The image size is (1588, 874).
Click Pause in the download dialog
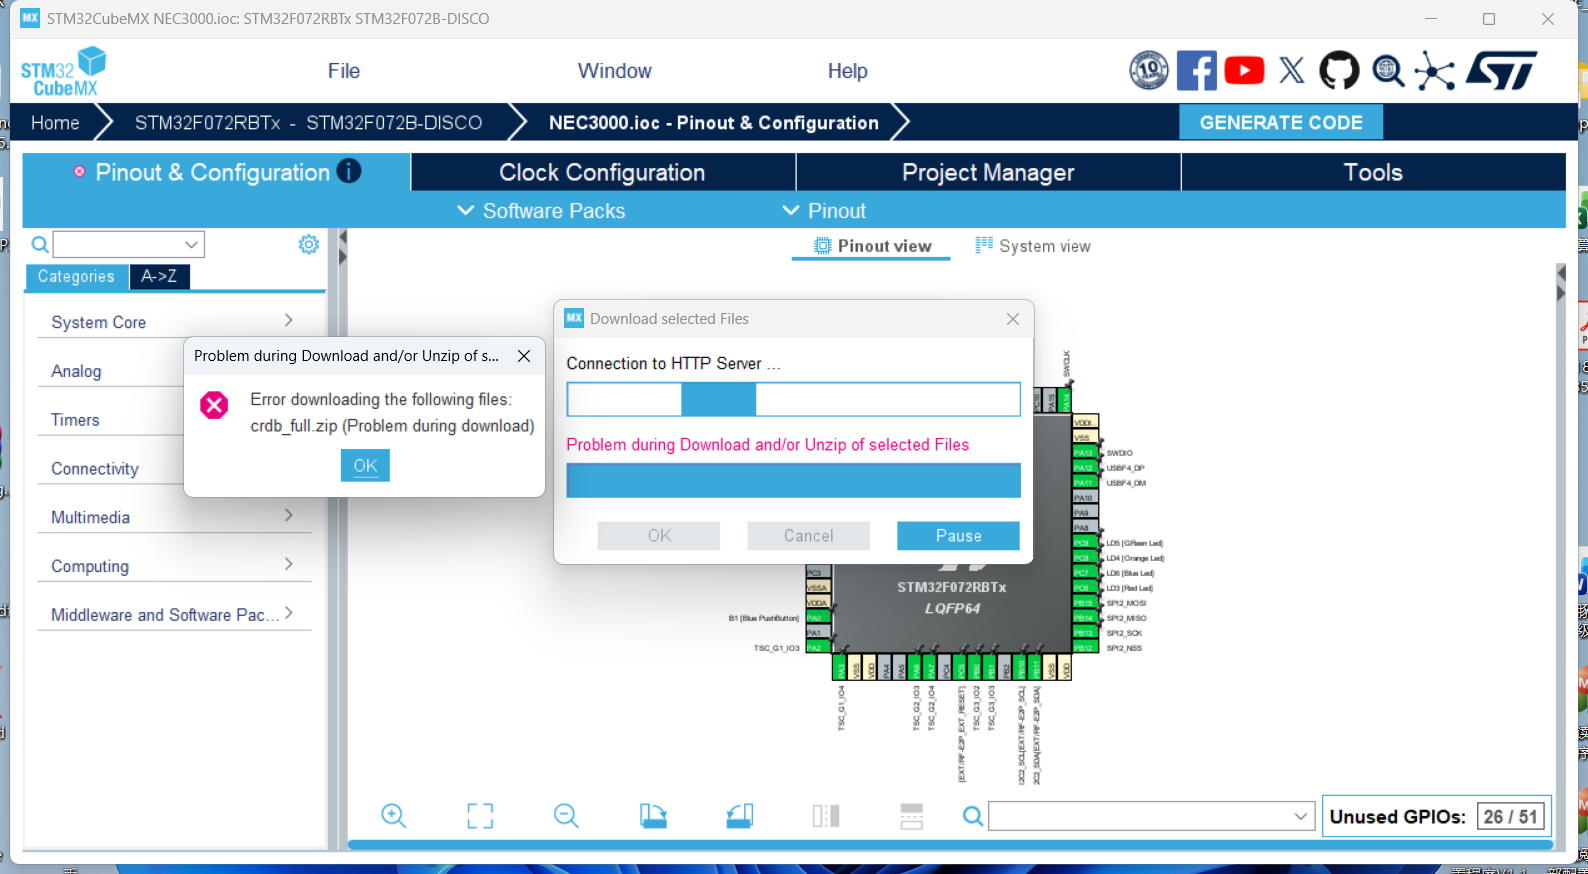tap(957, 536)
